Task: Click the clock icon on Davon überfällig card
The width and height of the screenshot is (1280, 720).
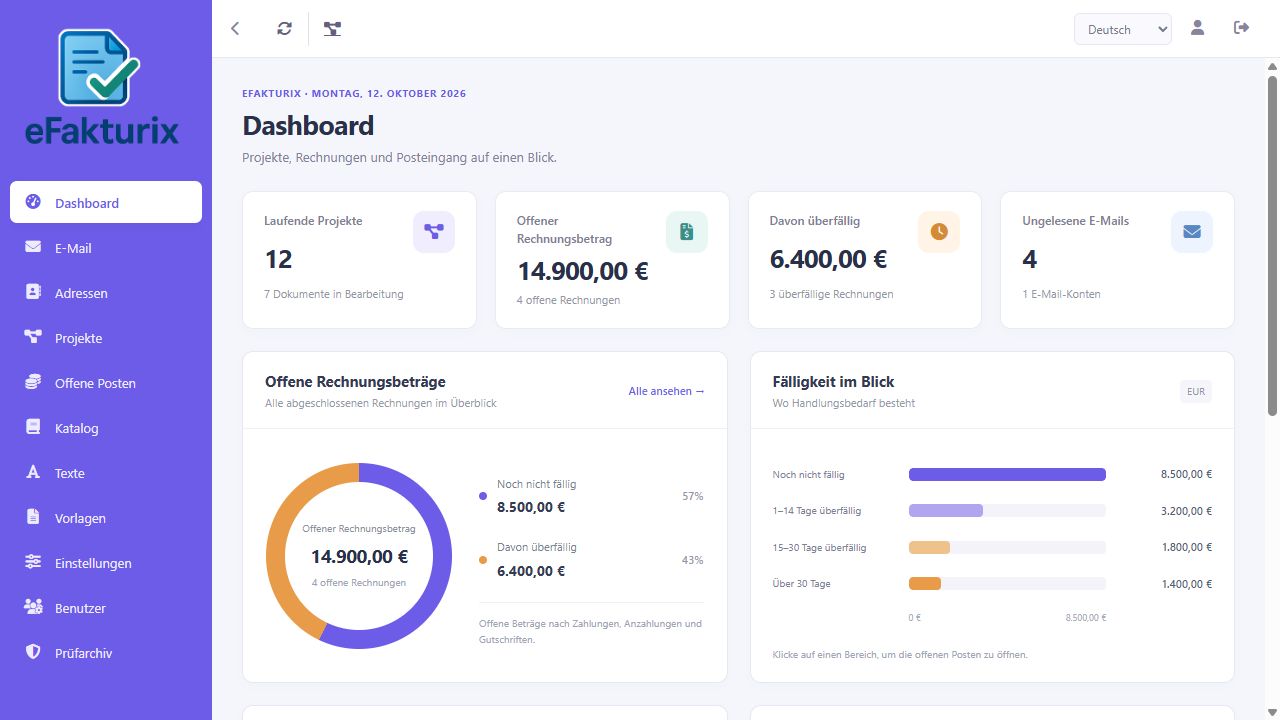Action: [x=939, y=232]
